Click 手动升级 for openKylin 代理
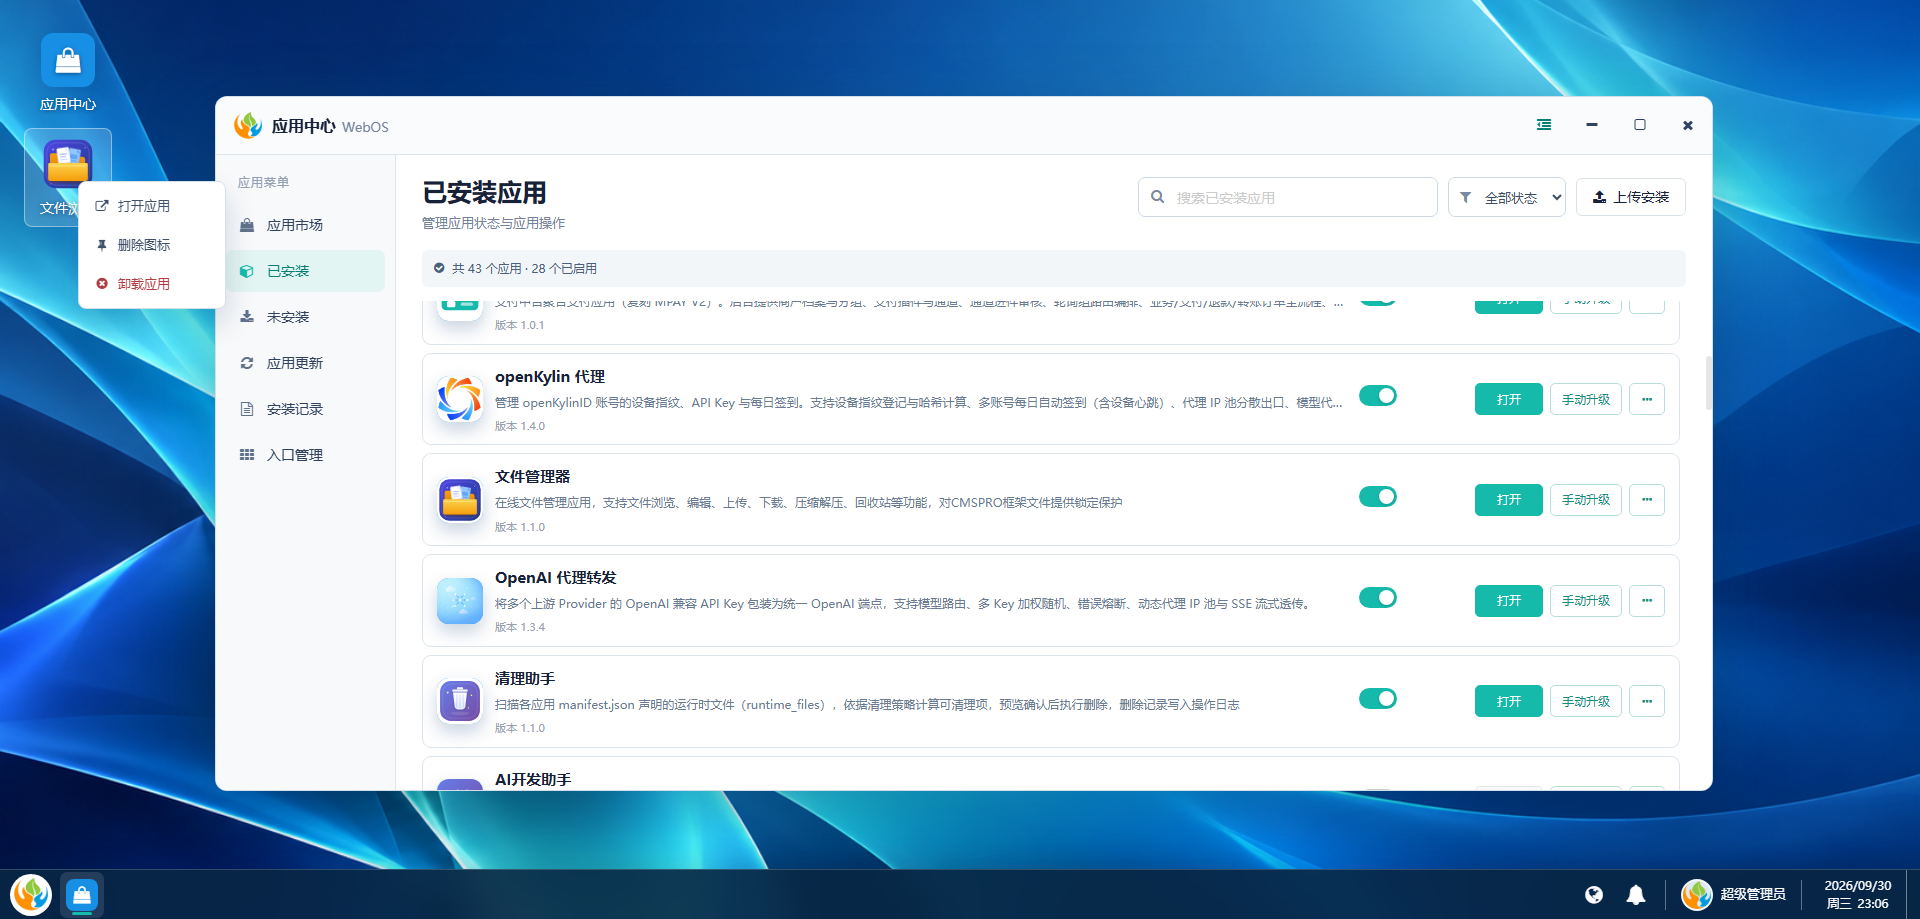The height and width of the screenshot is (919, 1920). 1586,399
